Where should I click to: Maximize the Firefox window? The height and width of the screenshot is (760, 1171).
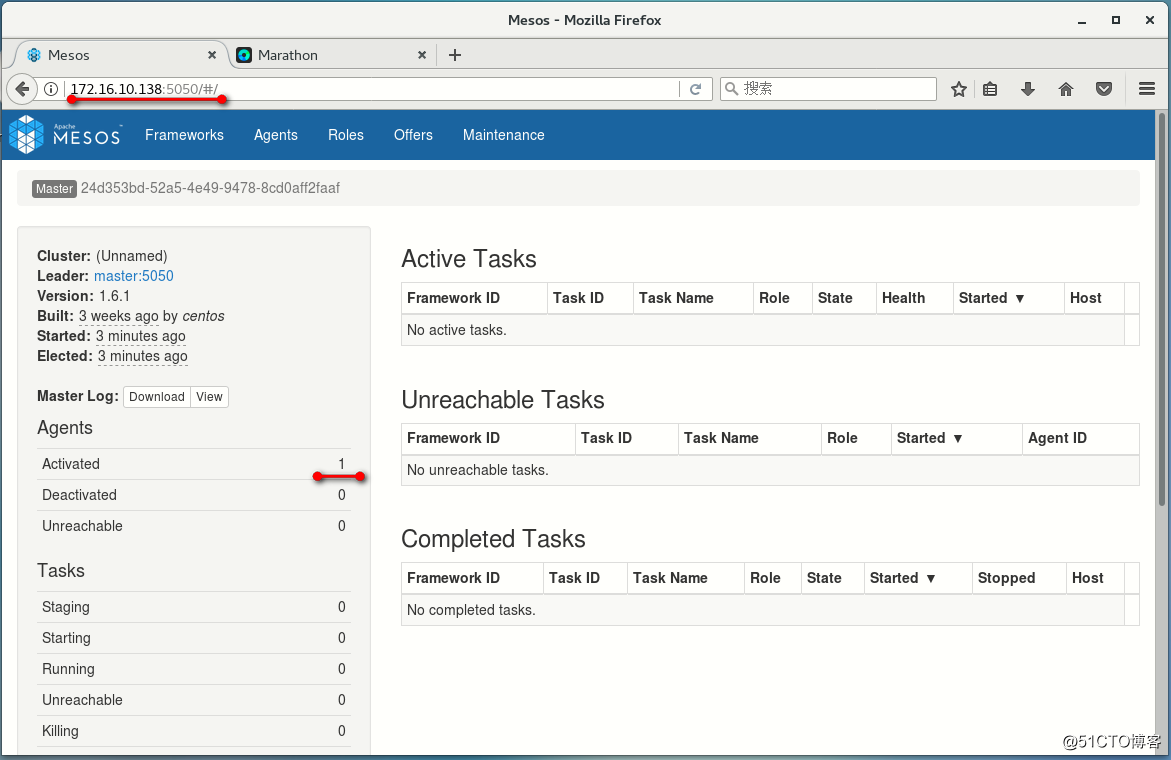tap(1116, 21)
